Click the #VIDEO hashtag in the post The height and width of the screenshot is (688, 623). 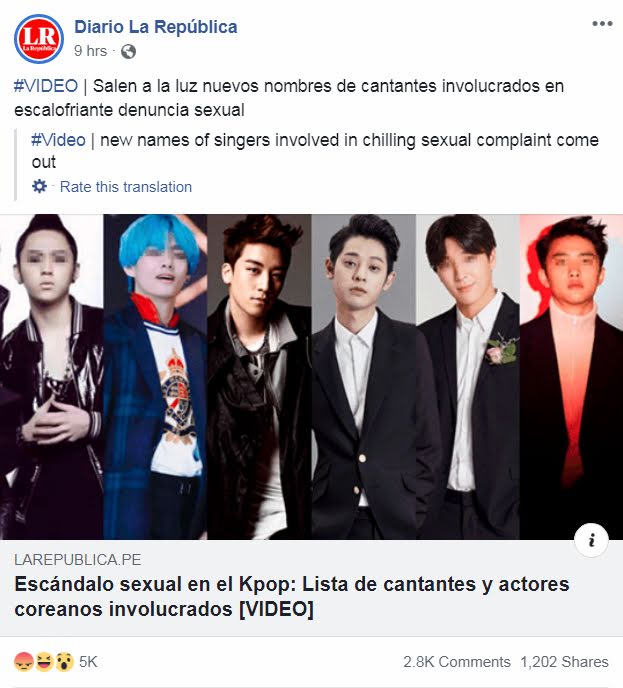(46, 86)
